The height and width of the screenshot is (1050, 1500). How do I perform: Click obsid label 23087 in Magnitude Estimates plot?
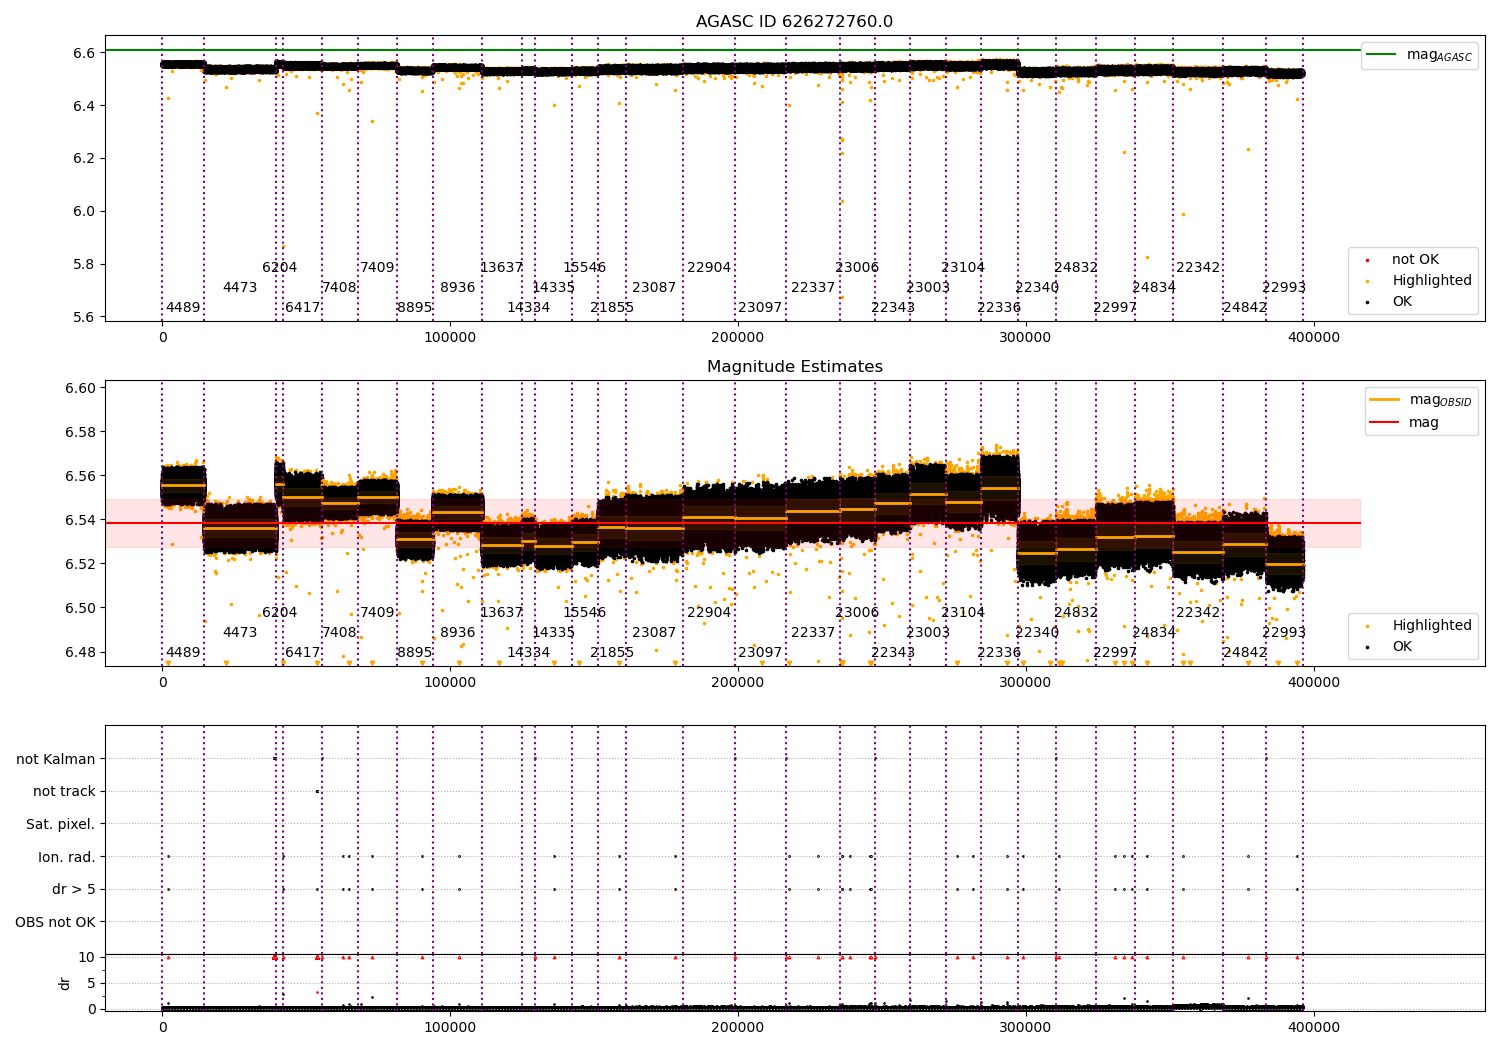654,633
